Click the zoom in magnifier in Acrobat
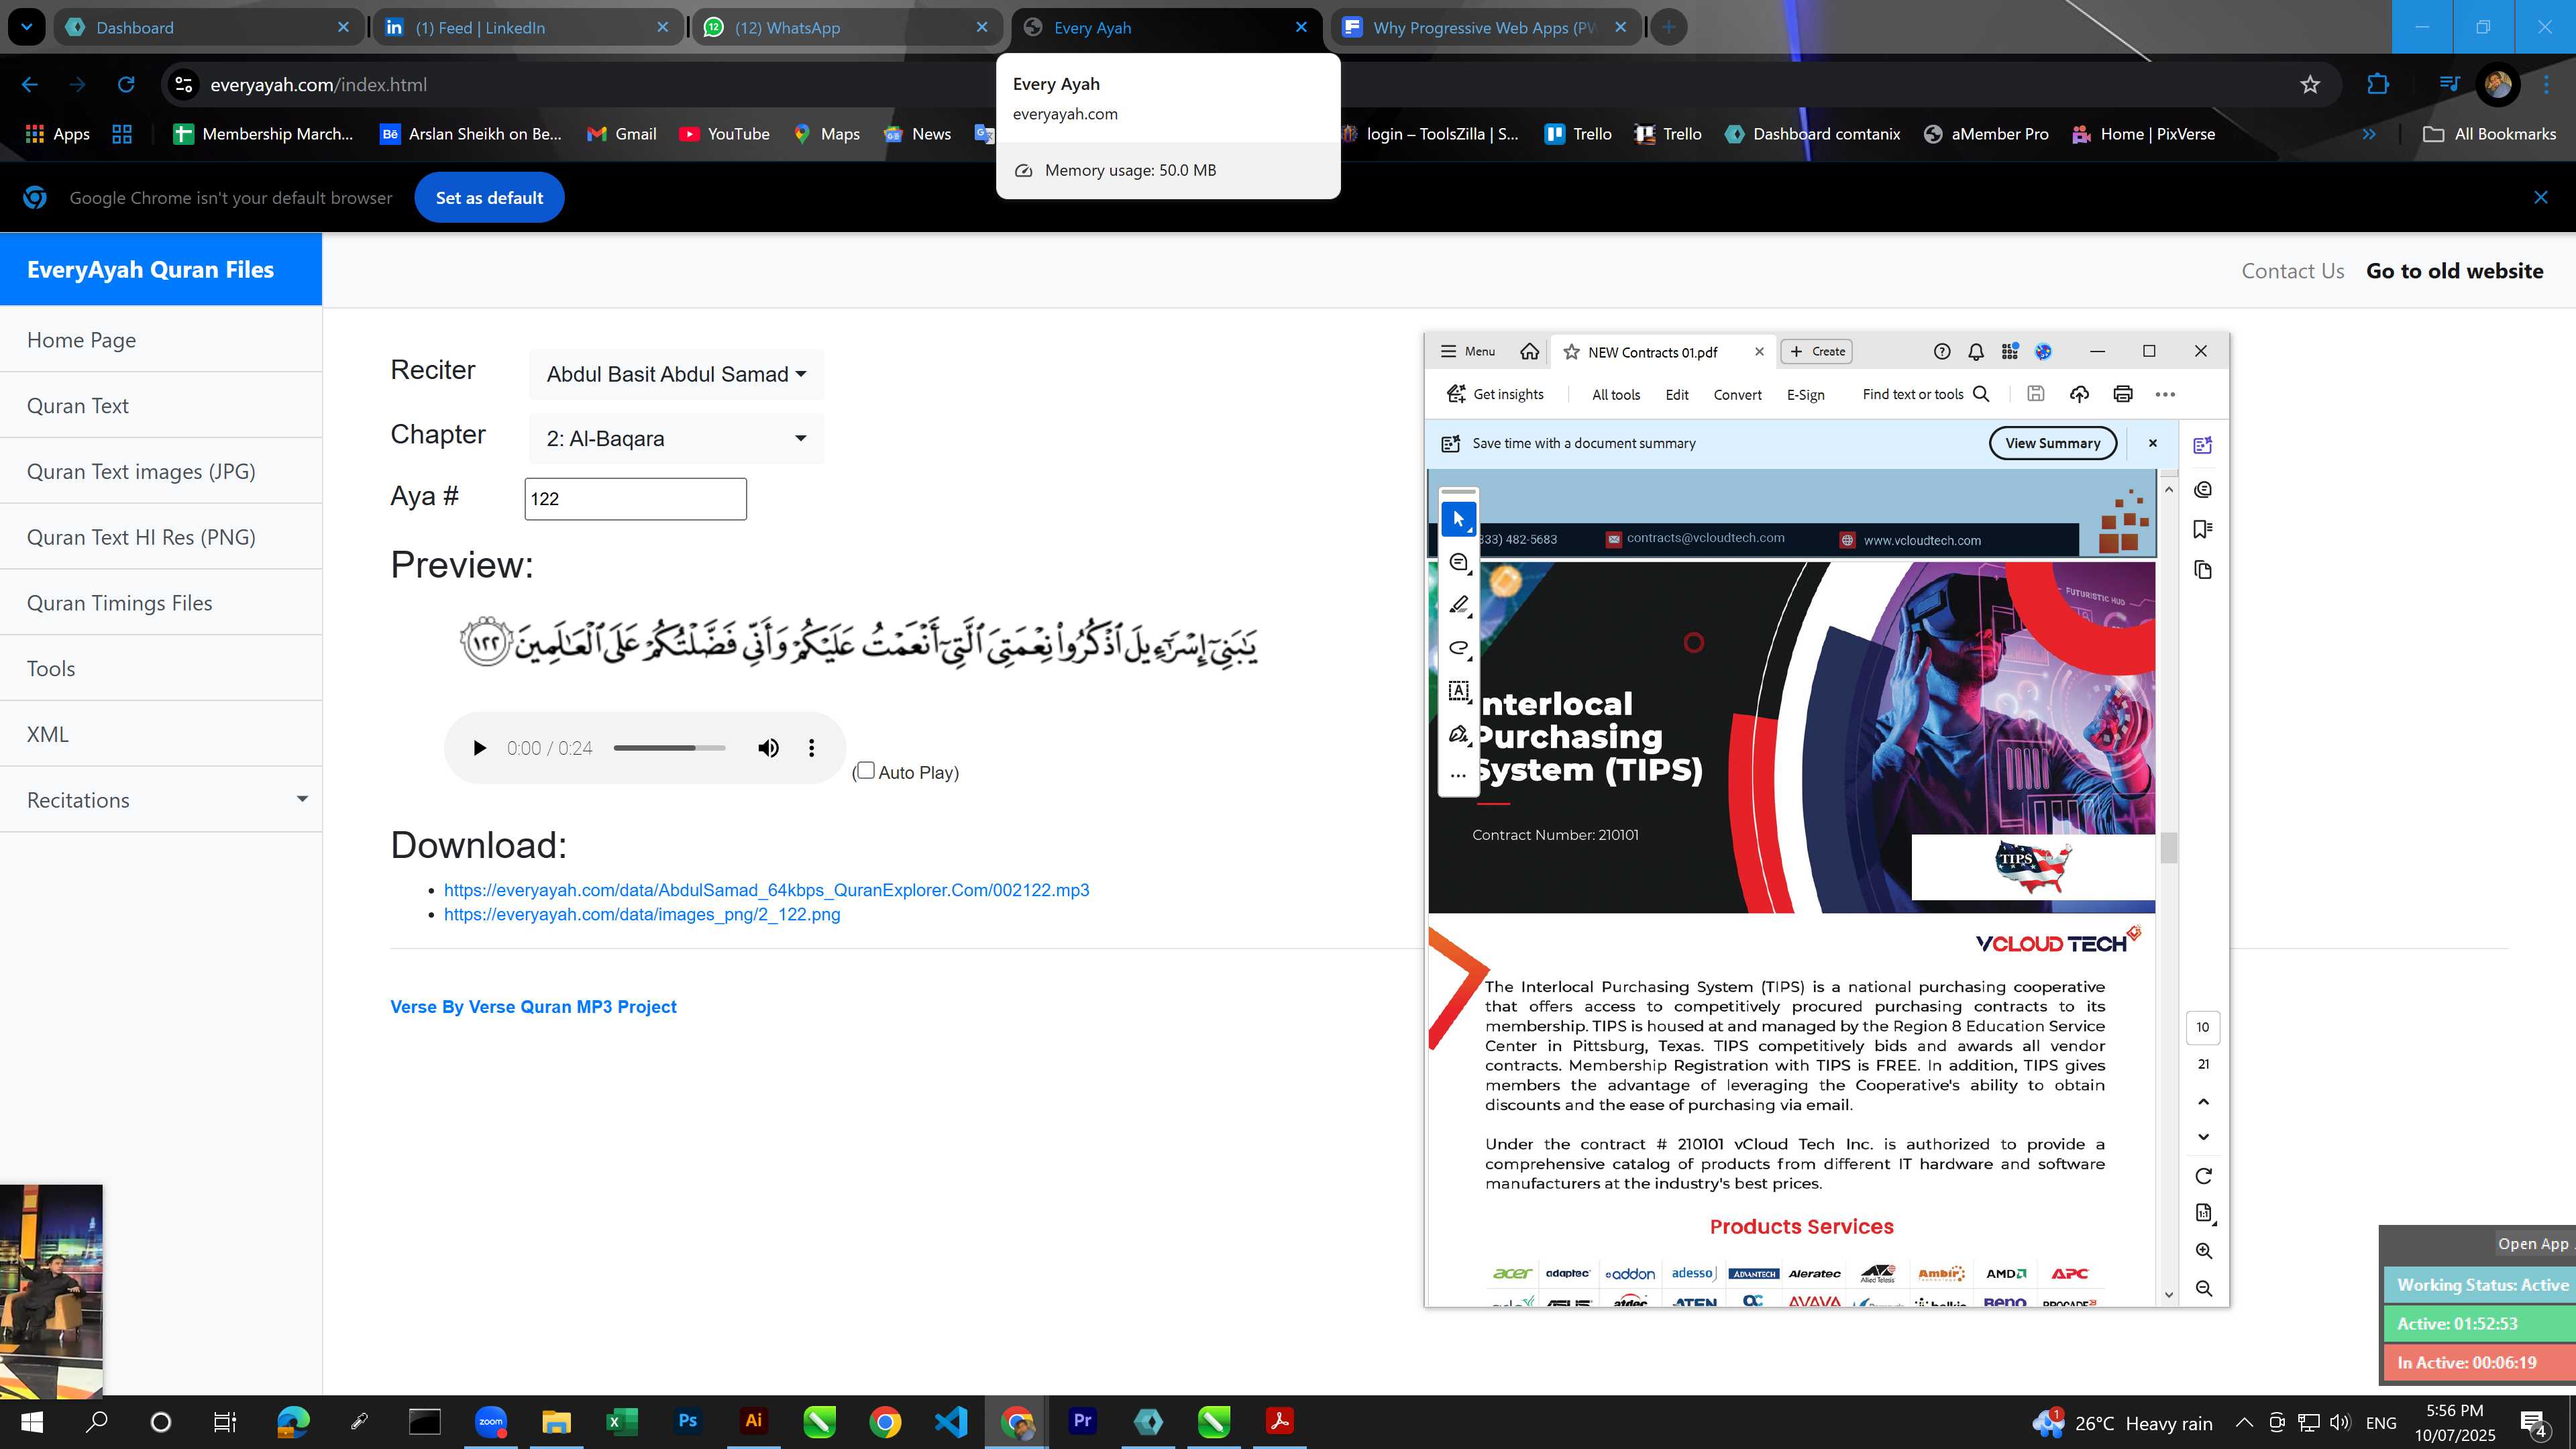The image size is (2576, 1449). coord(2203,1251)
